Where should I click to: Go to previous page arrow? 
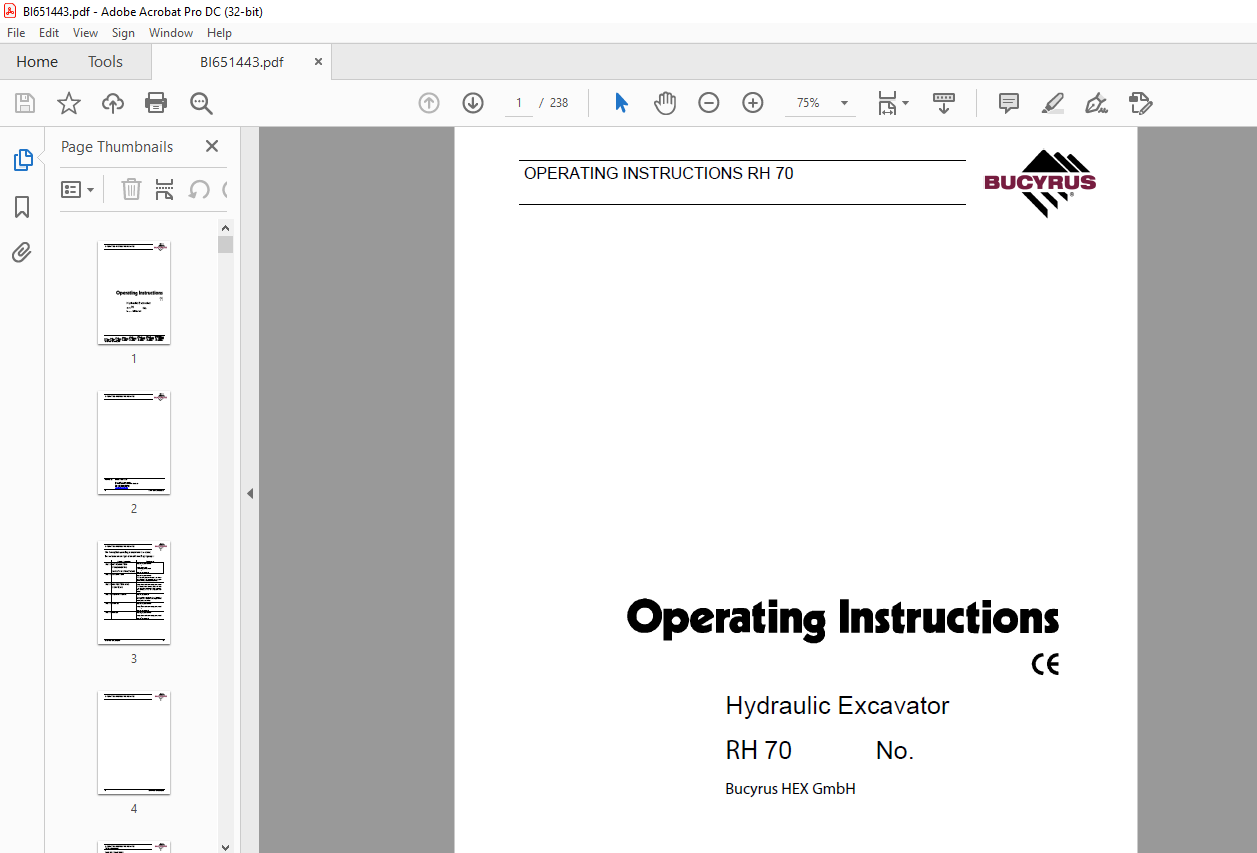coord(429,103)
